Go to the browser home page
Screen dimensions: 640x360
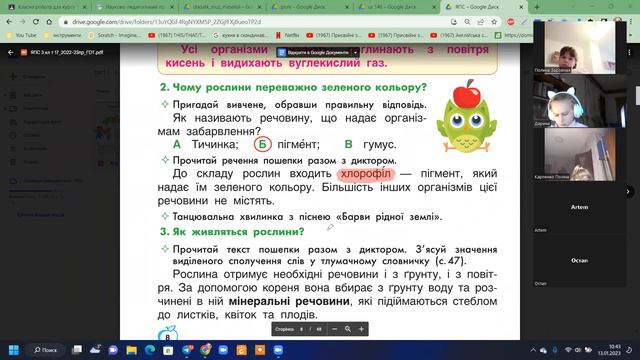(49, 22)
